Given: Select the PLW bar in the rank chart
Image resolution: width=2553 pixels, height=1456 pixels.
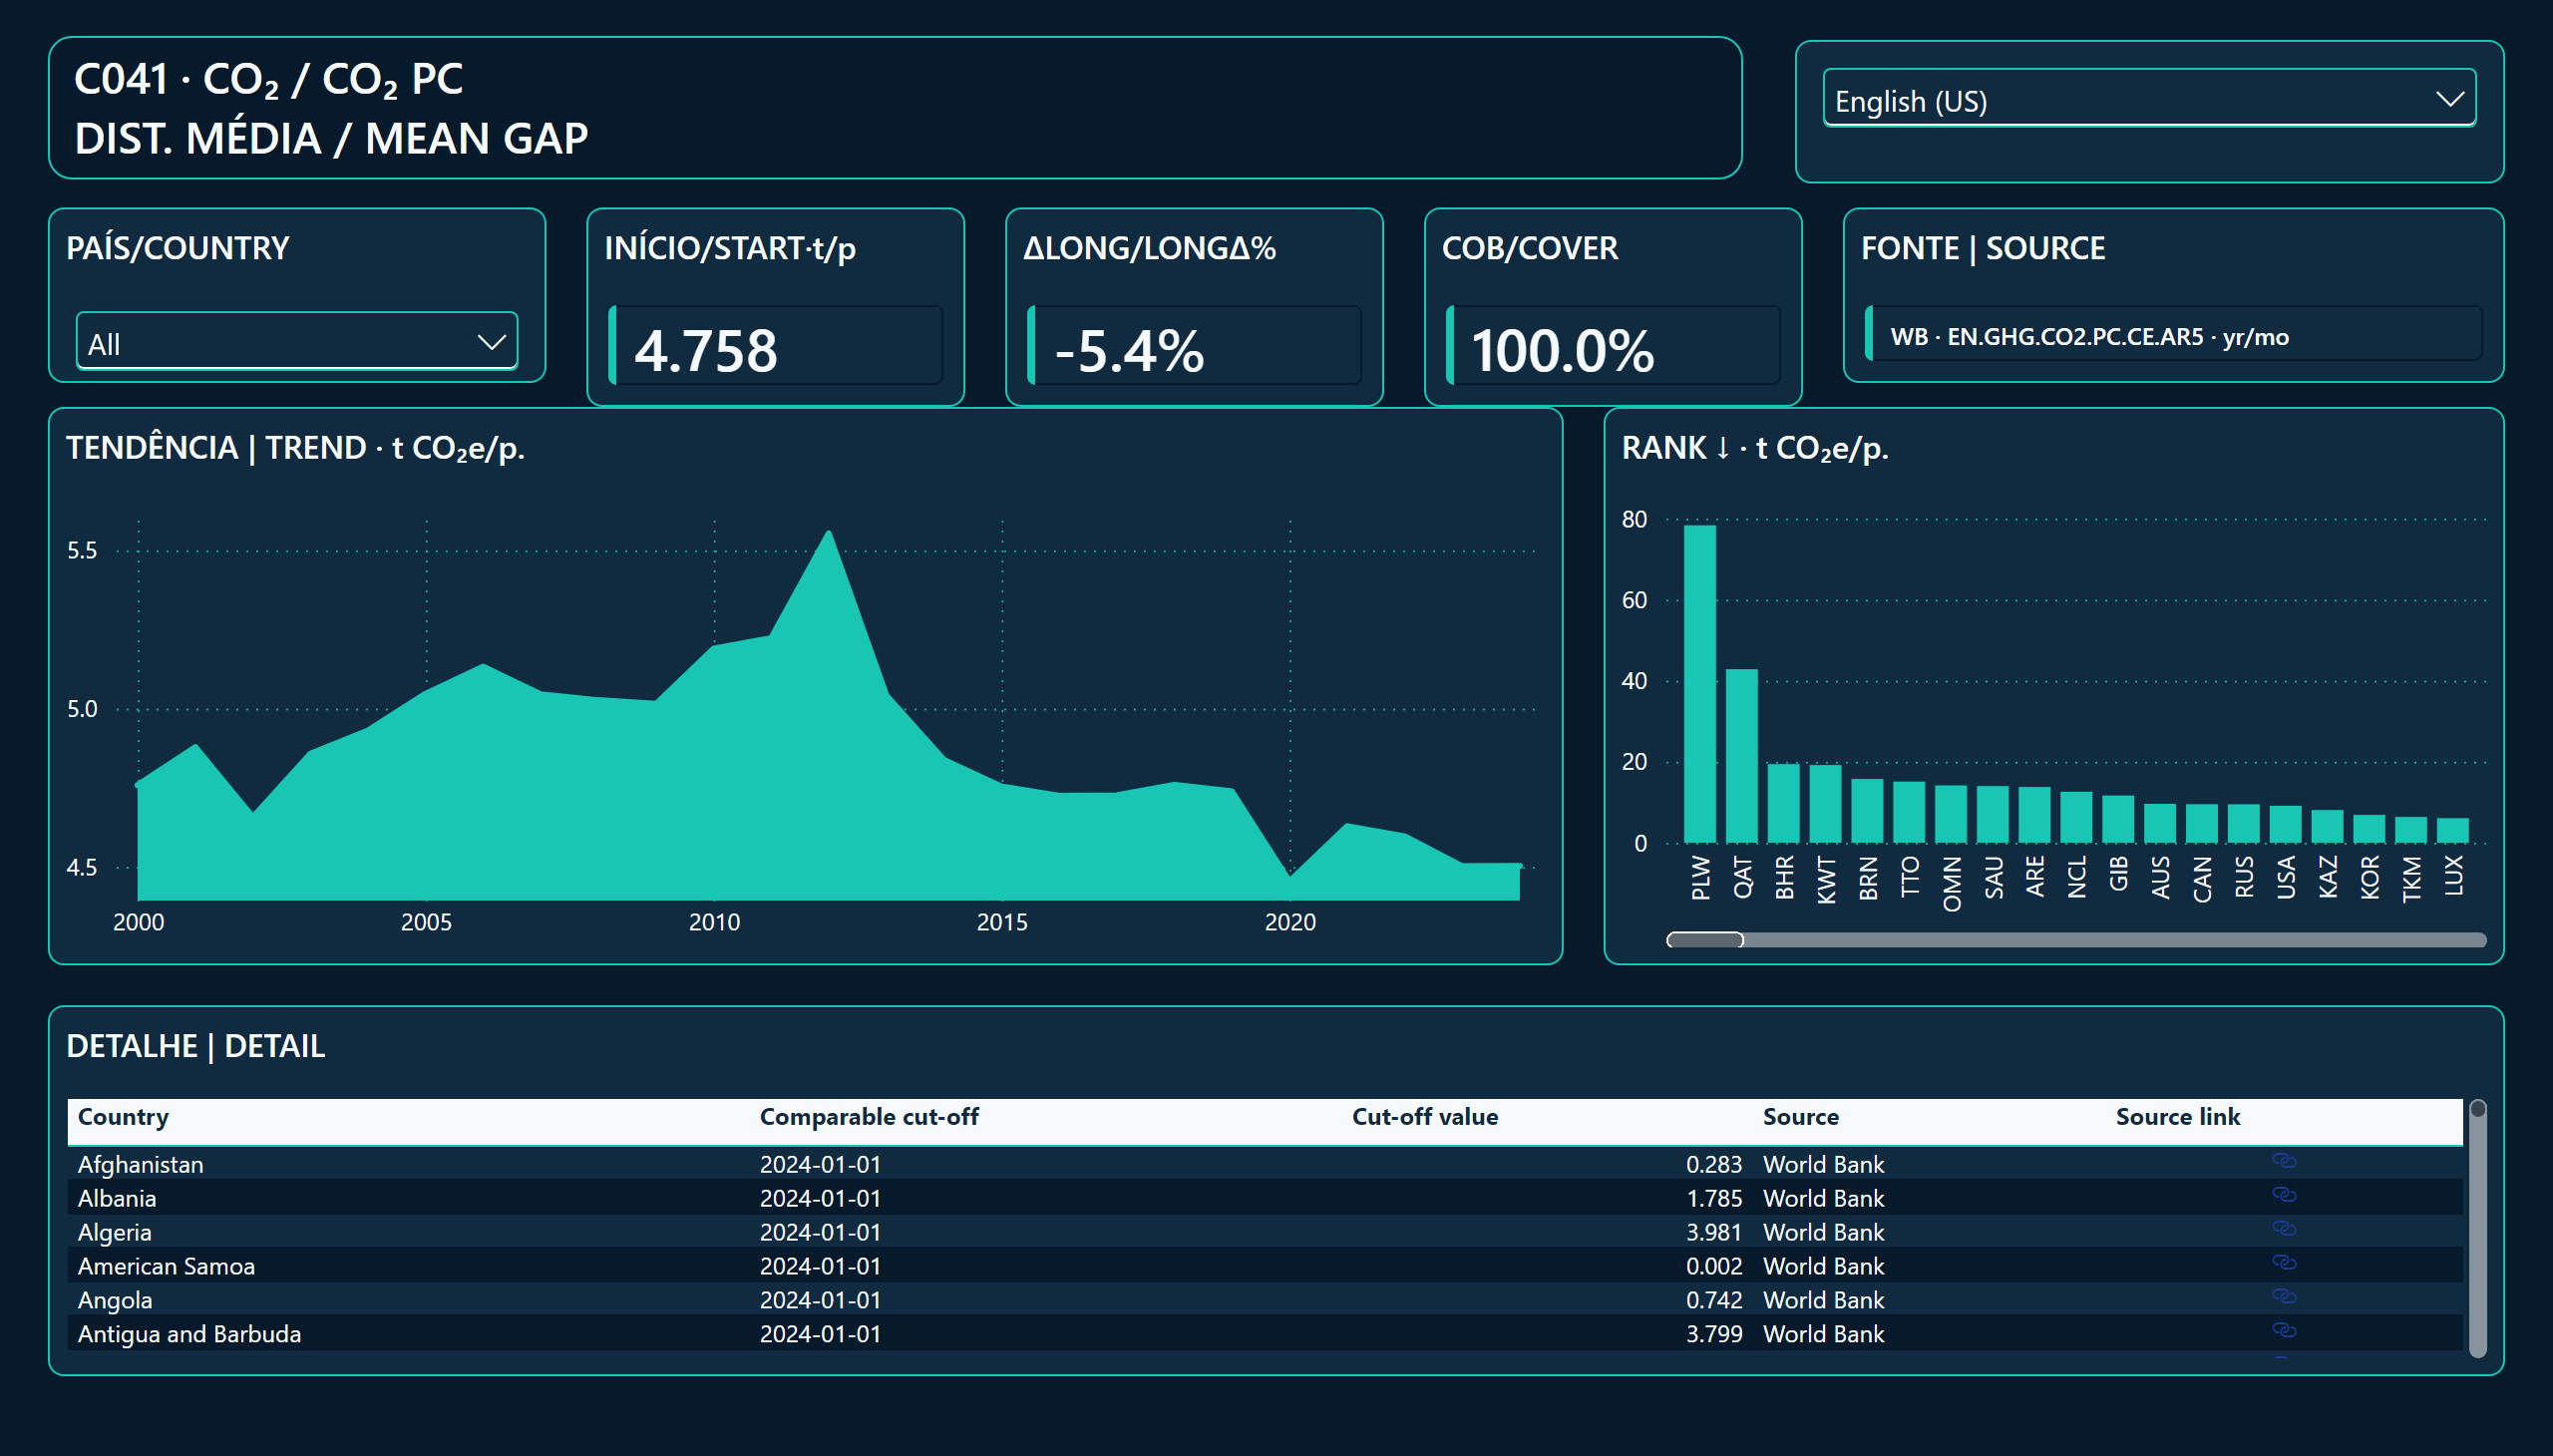Looking at the screenshot, I should (x=1700, y=684).
